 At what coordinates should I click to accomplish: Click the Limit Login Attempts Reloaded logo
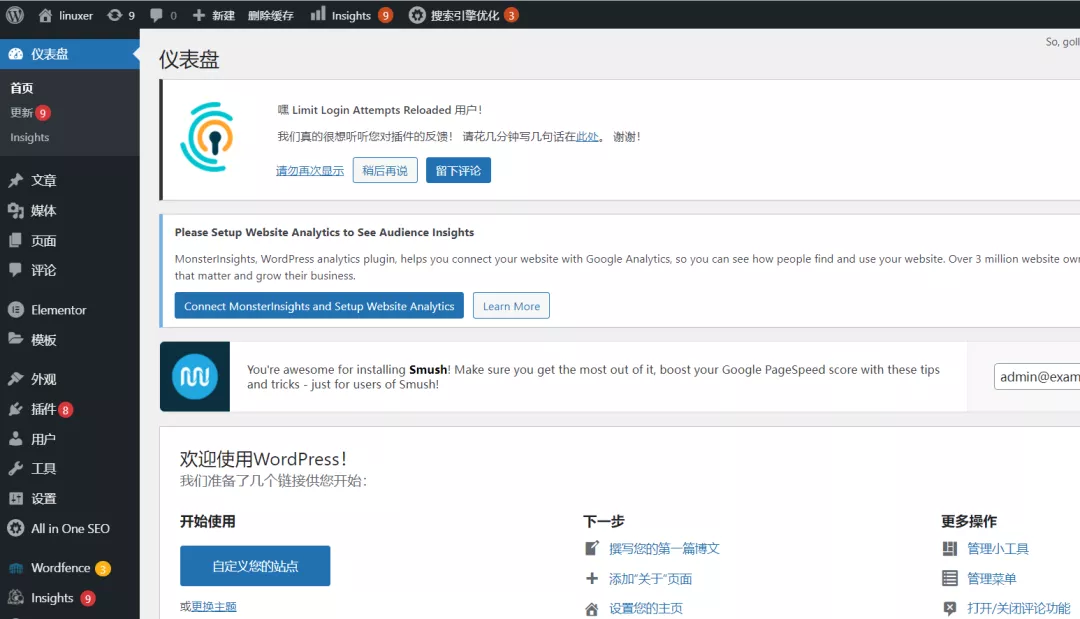(x=207, y=137)
